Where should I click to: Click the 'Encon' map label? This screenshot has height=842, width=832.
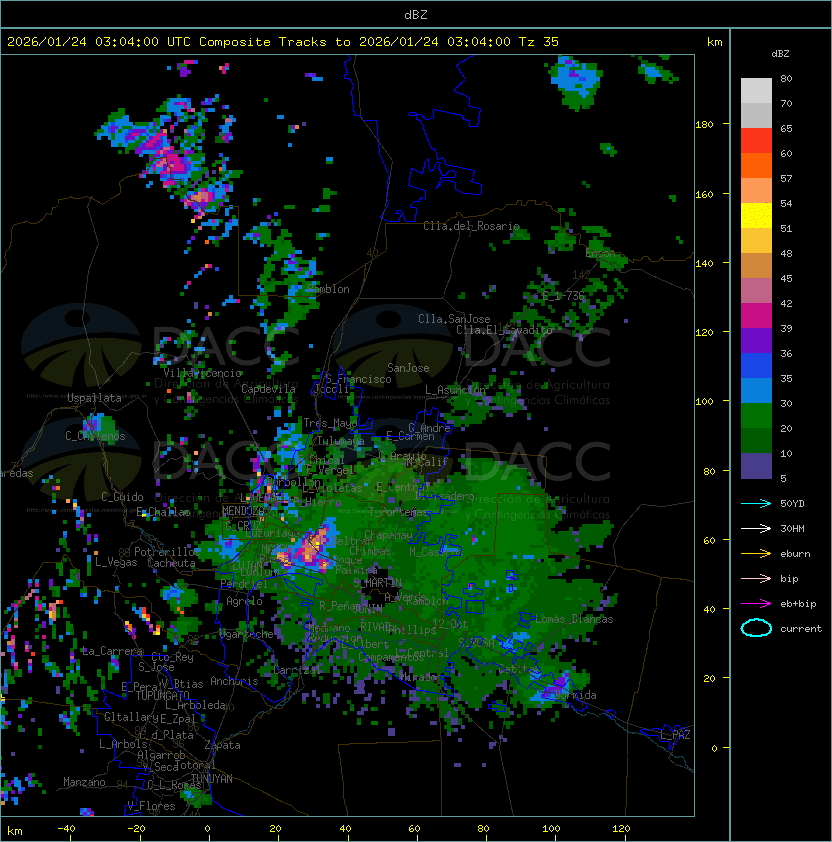coord(601,253)
